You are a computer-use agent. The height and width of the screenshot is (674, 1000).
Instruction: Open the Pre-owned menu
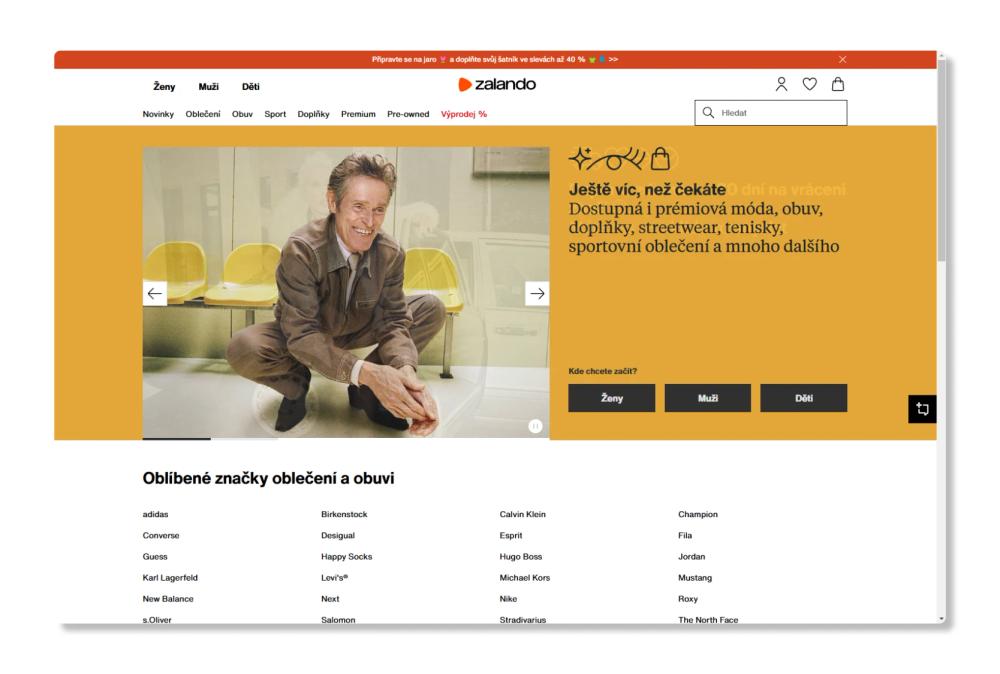coord(408,114)
